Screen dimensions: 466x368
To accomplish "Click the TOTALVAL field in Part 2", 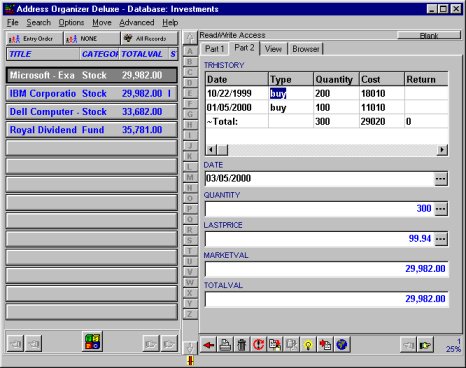I will tap(326, 299).
